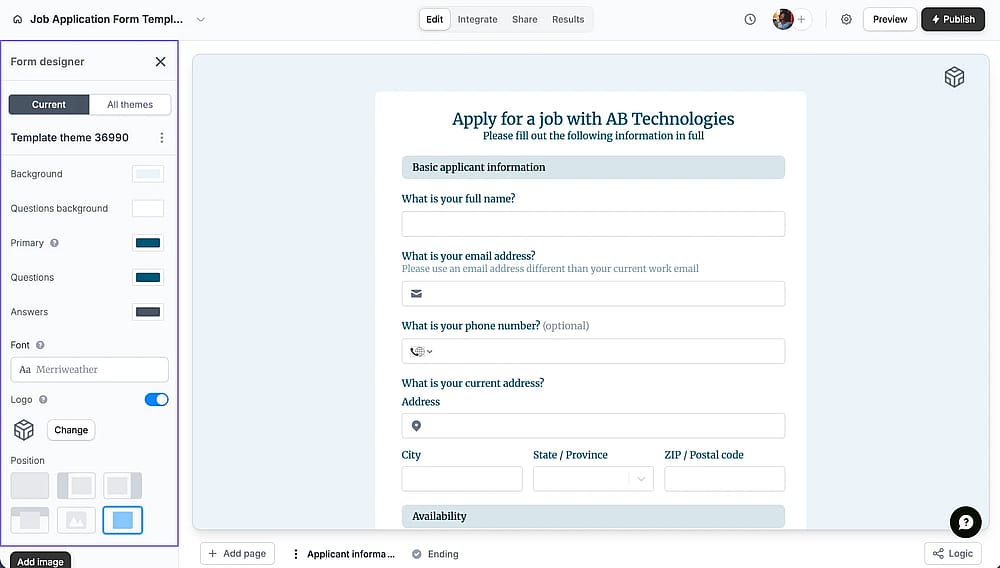Open the help chat bubble icon

(x=965, y=522)
